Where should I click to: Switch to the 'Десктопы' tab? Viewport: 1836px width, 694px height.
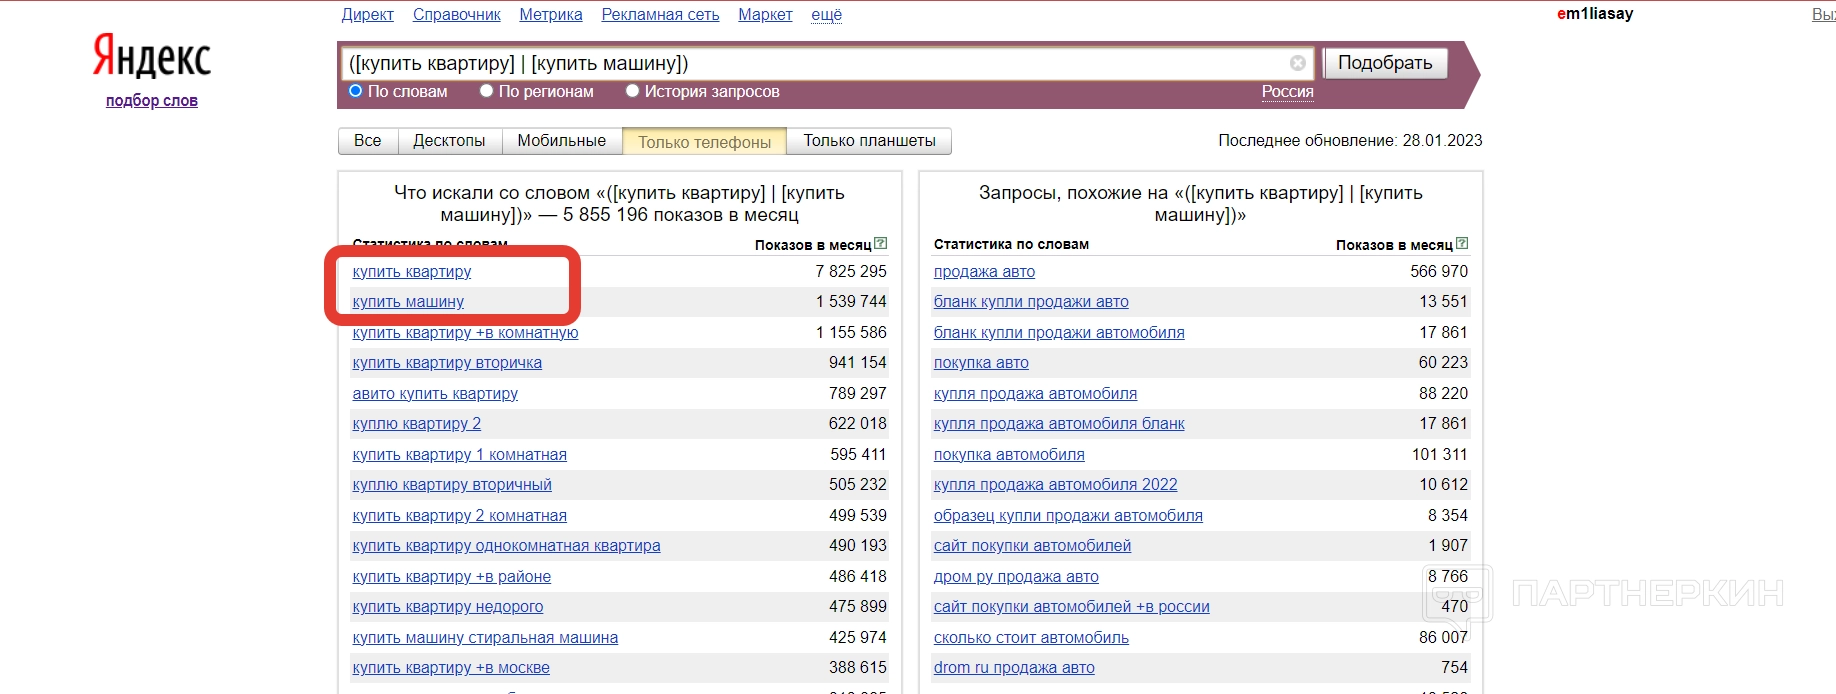pyautogui.click(x=449, y=141)
